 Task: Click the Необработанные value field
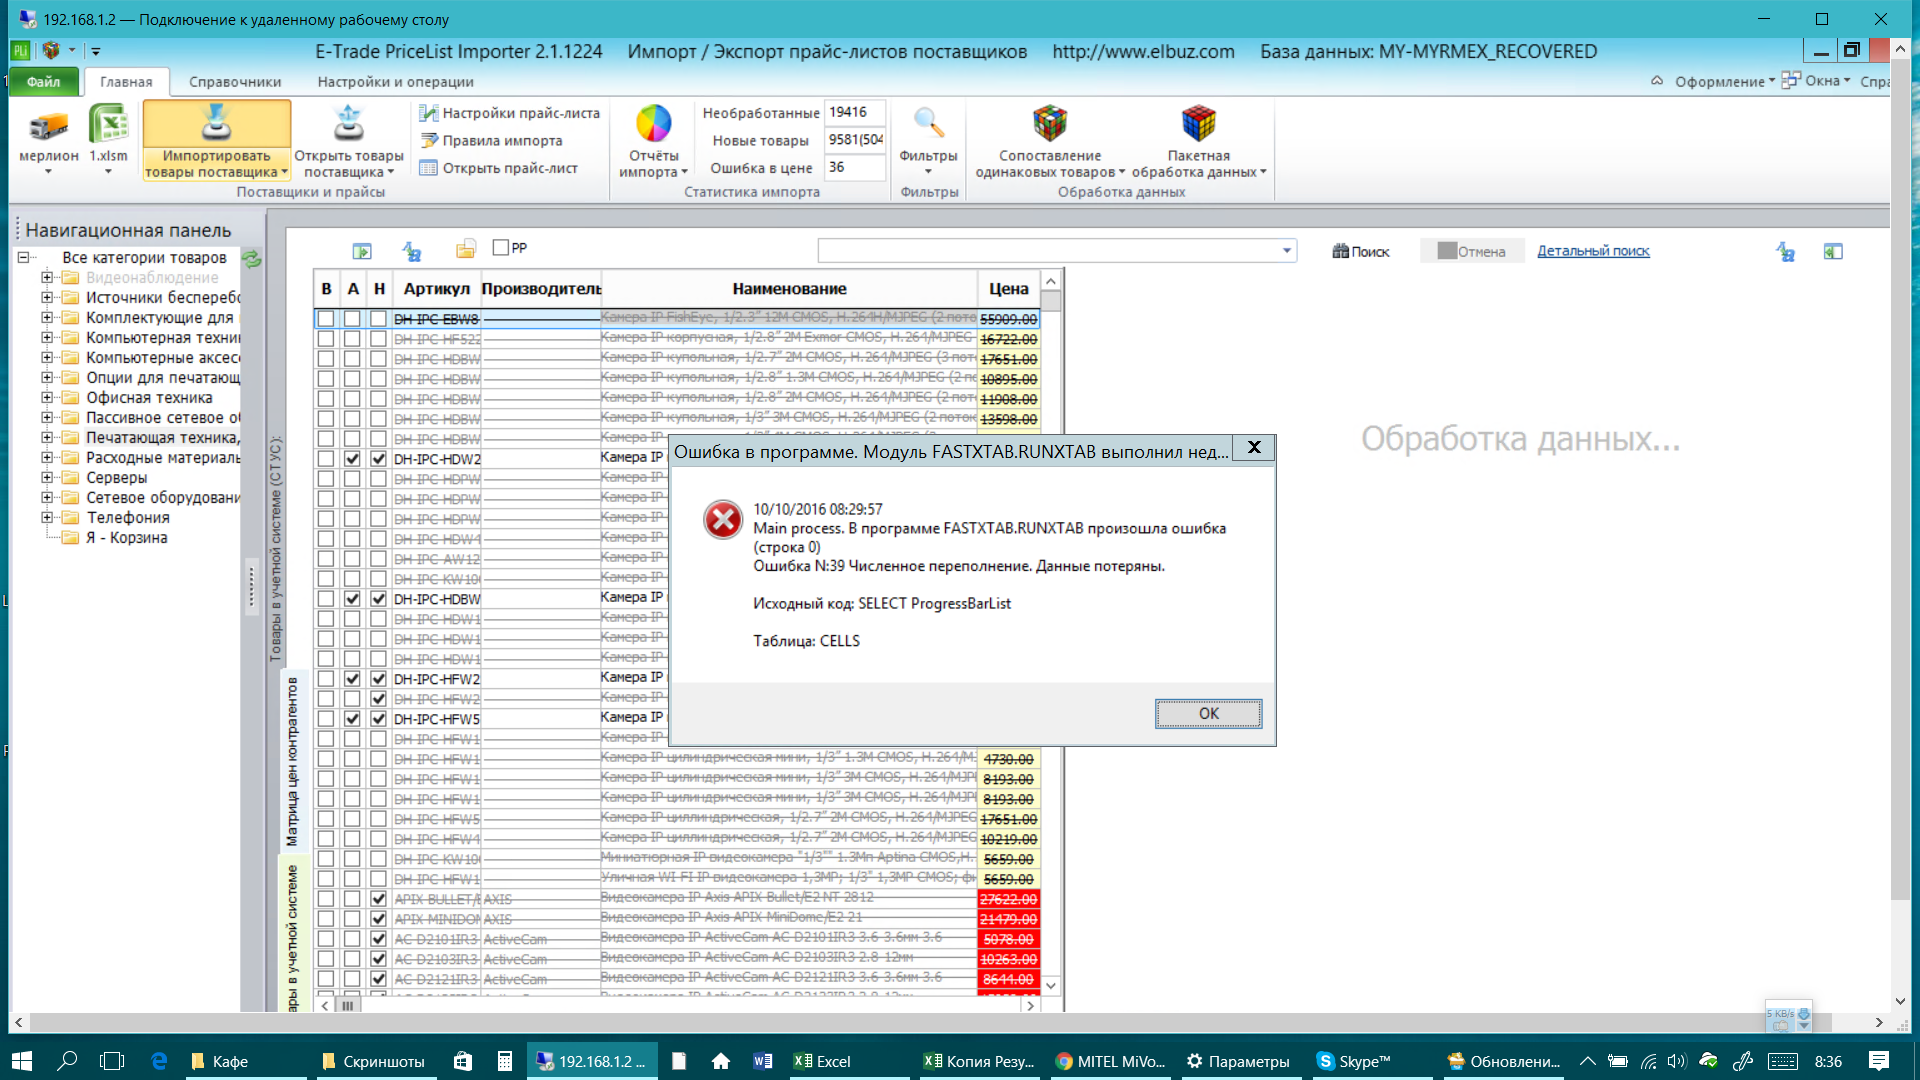coord(855,112)
